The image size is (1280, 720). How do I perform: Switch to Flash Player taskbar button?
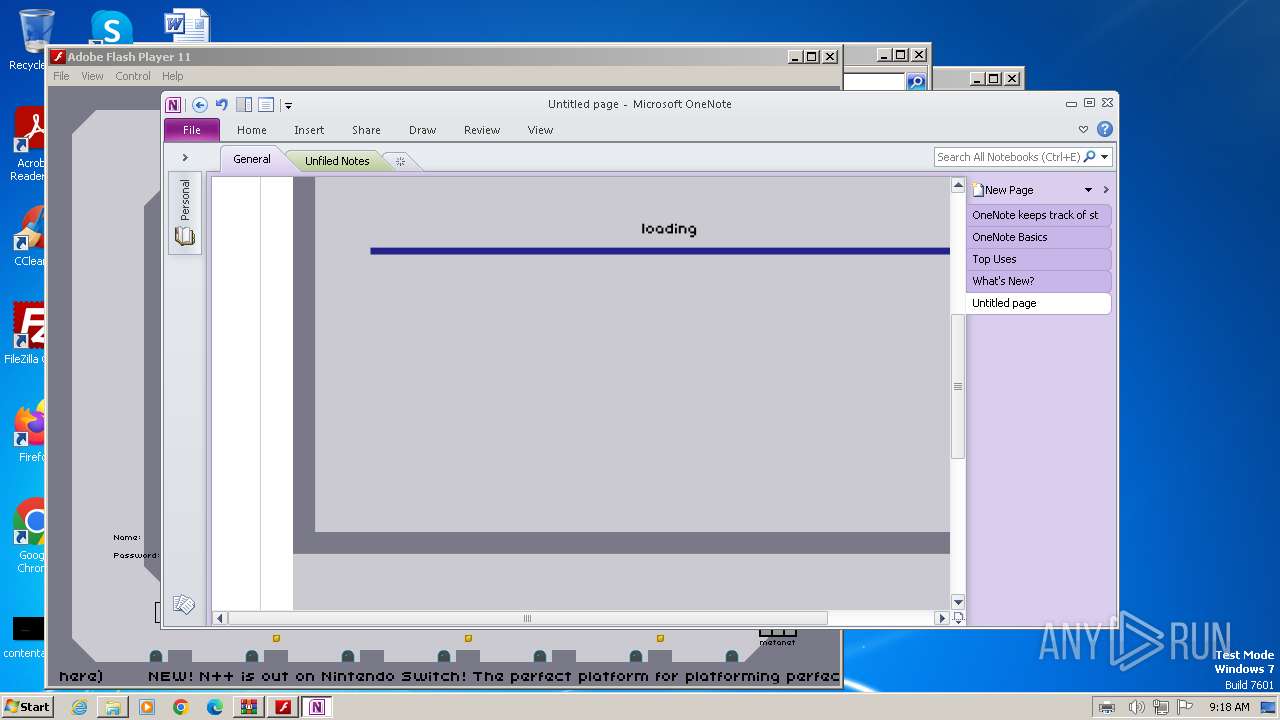click(x=283, y=707)
